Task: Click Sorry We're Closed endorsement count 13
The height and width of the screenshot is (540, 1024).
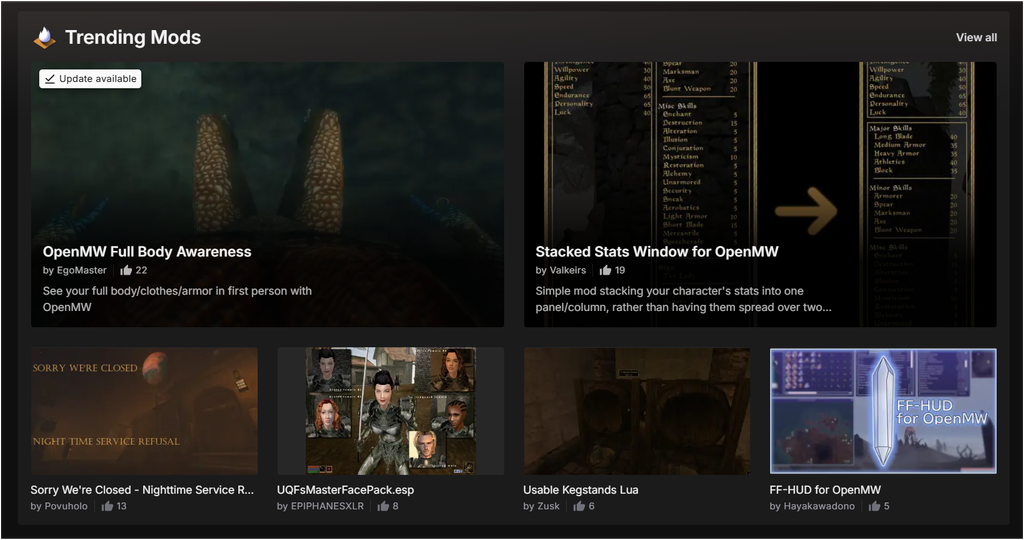Action: pos(121,506)
